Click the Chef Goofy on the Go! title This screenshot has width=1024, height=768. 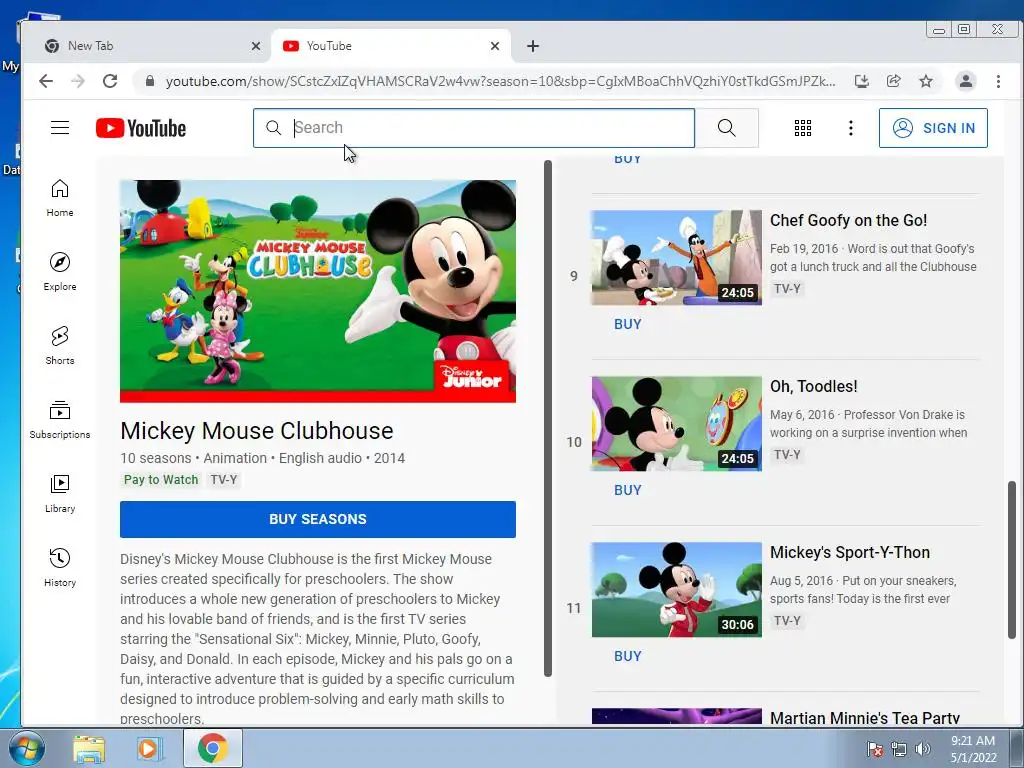click(848, 220)
